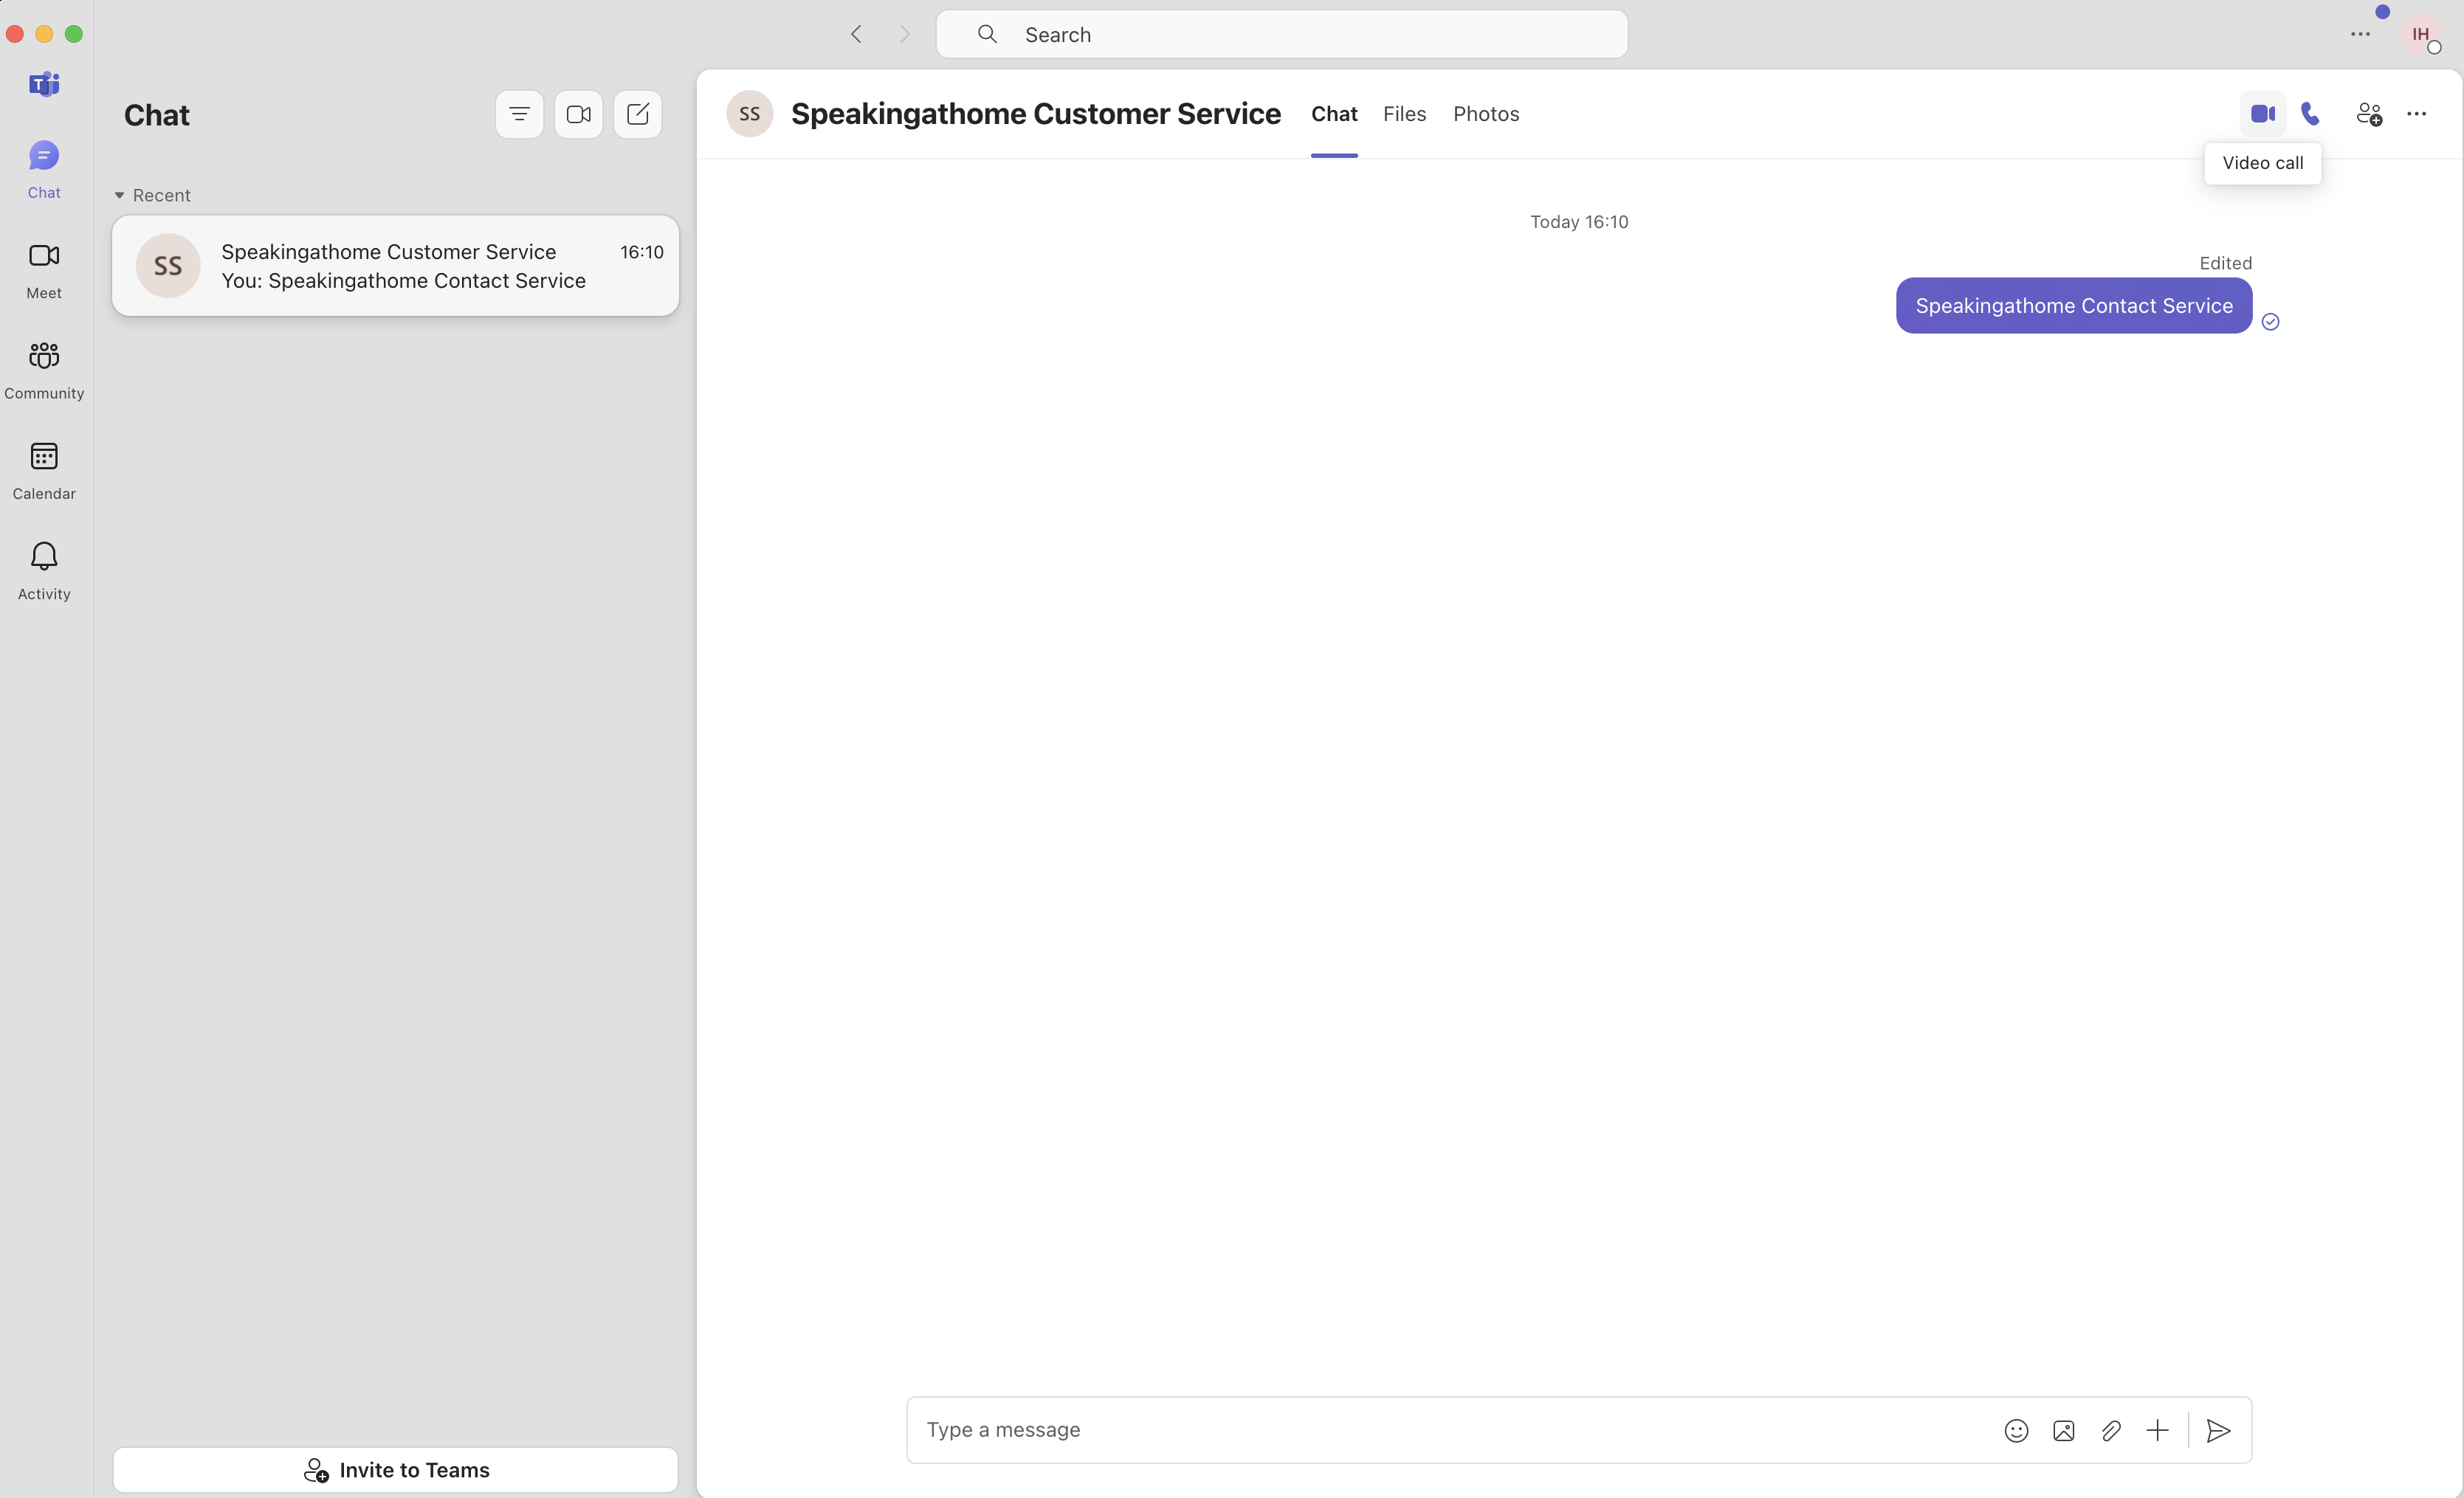This screenshot has height=1498, width=2464.
Task: Open the Calendar from the sidebar
Action: pos(43,468)
